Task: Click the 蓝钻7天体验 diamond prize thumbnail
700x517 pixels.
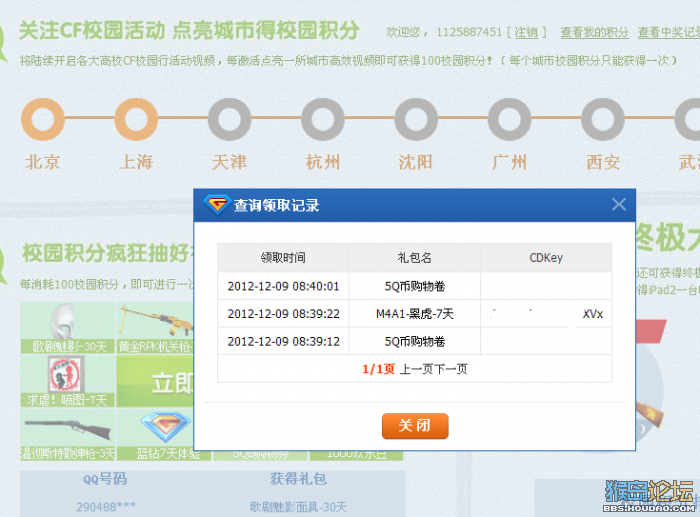Action: tap(164, 434)
